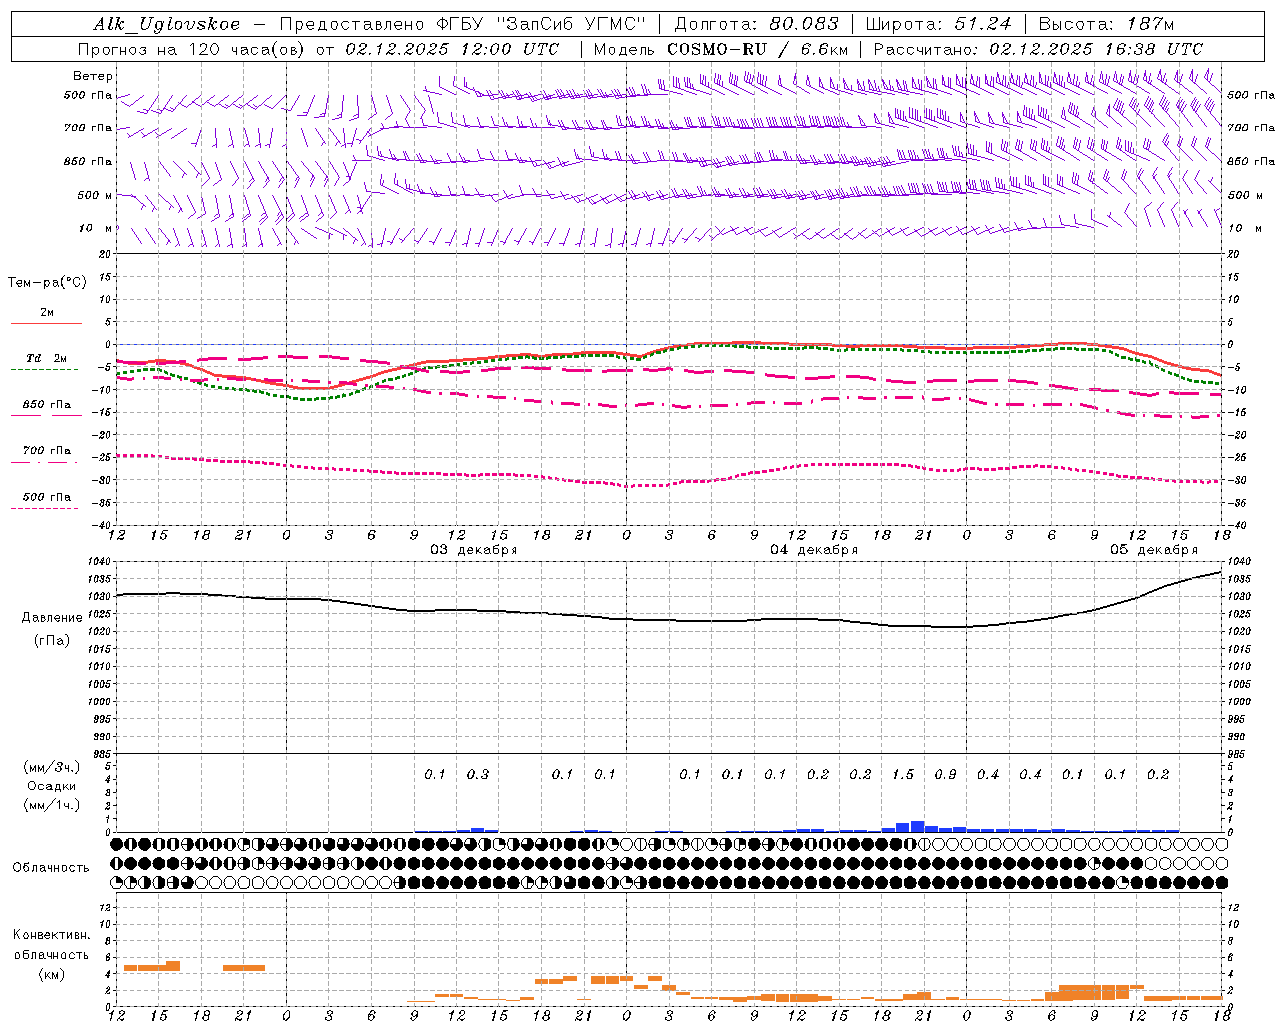Select the 'Высота: 187м' header value
Screen dimensions: 1280x1024
(x=1106, y=24)
